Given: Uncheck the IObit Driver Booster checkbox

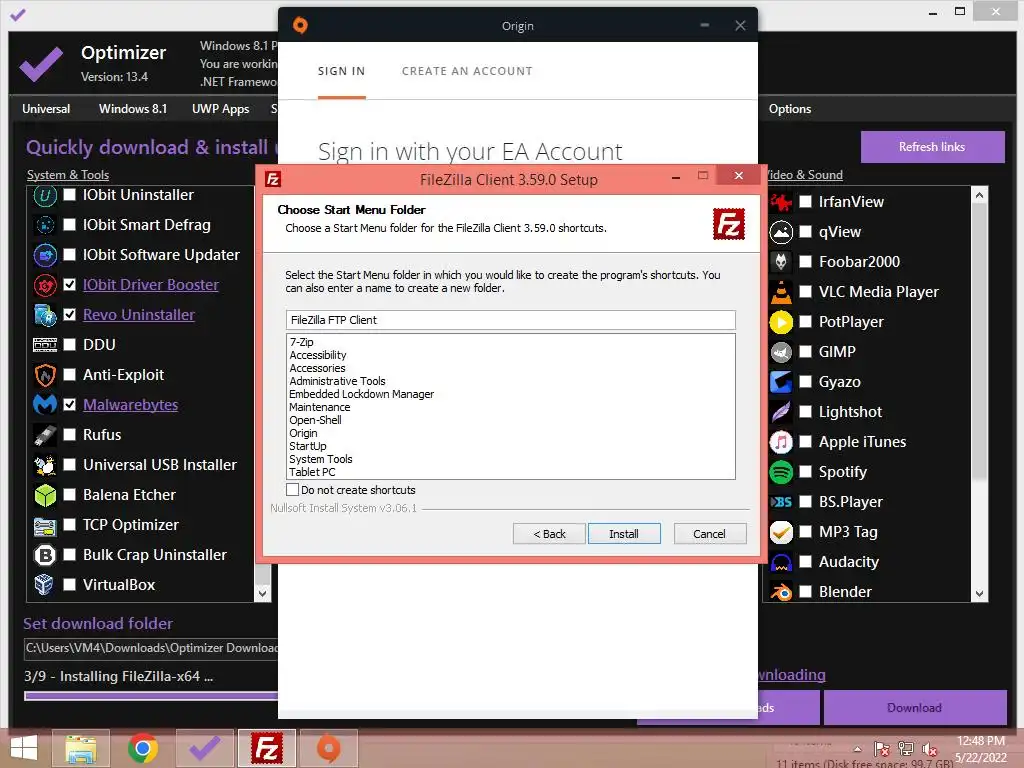Looking at the screenshot, I should [x=69, y=285].
